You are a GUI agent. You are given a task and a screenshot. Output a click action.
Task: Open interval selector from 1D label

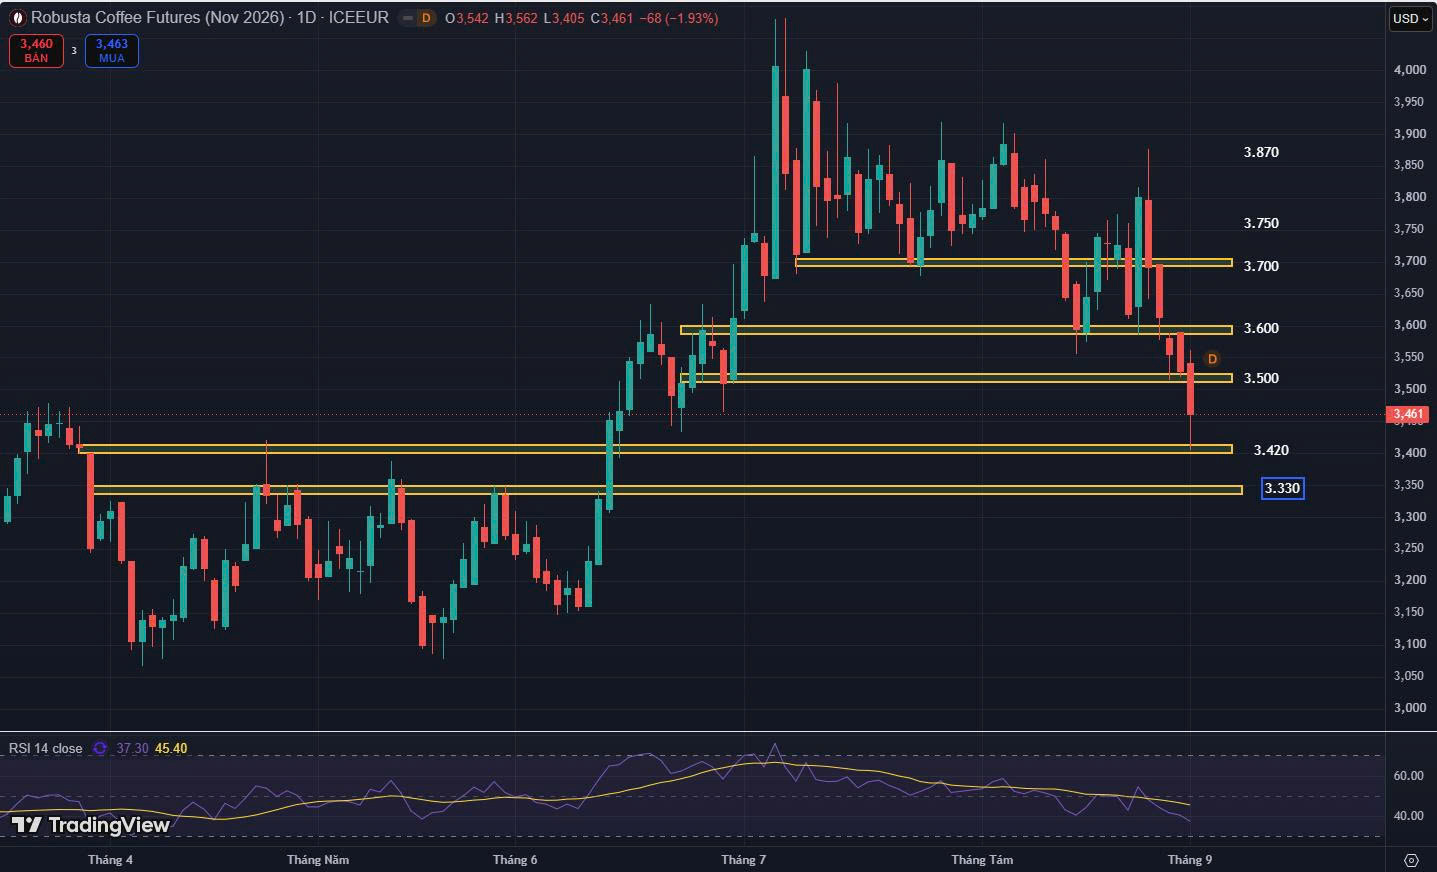tap(306, 18)
